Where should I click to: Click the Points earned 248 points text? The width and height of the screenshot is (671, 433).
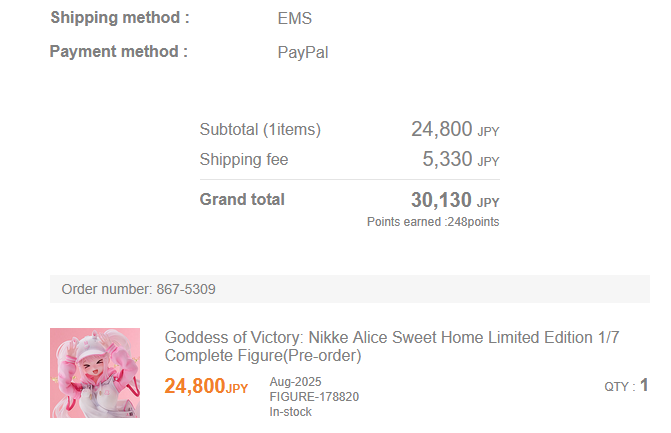coord(432,222)
